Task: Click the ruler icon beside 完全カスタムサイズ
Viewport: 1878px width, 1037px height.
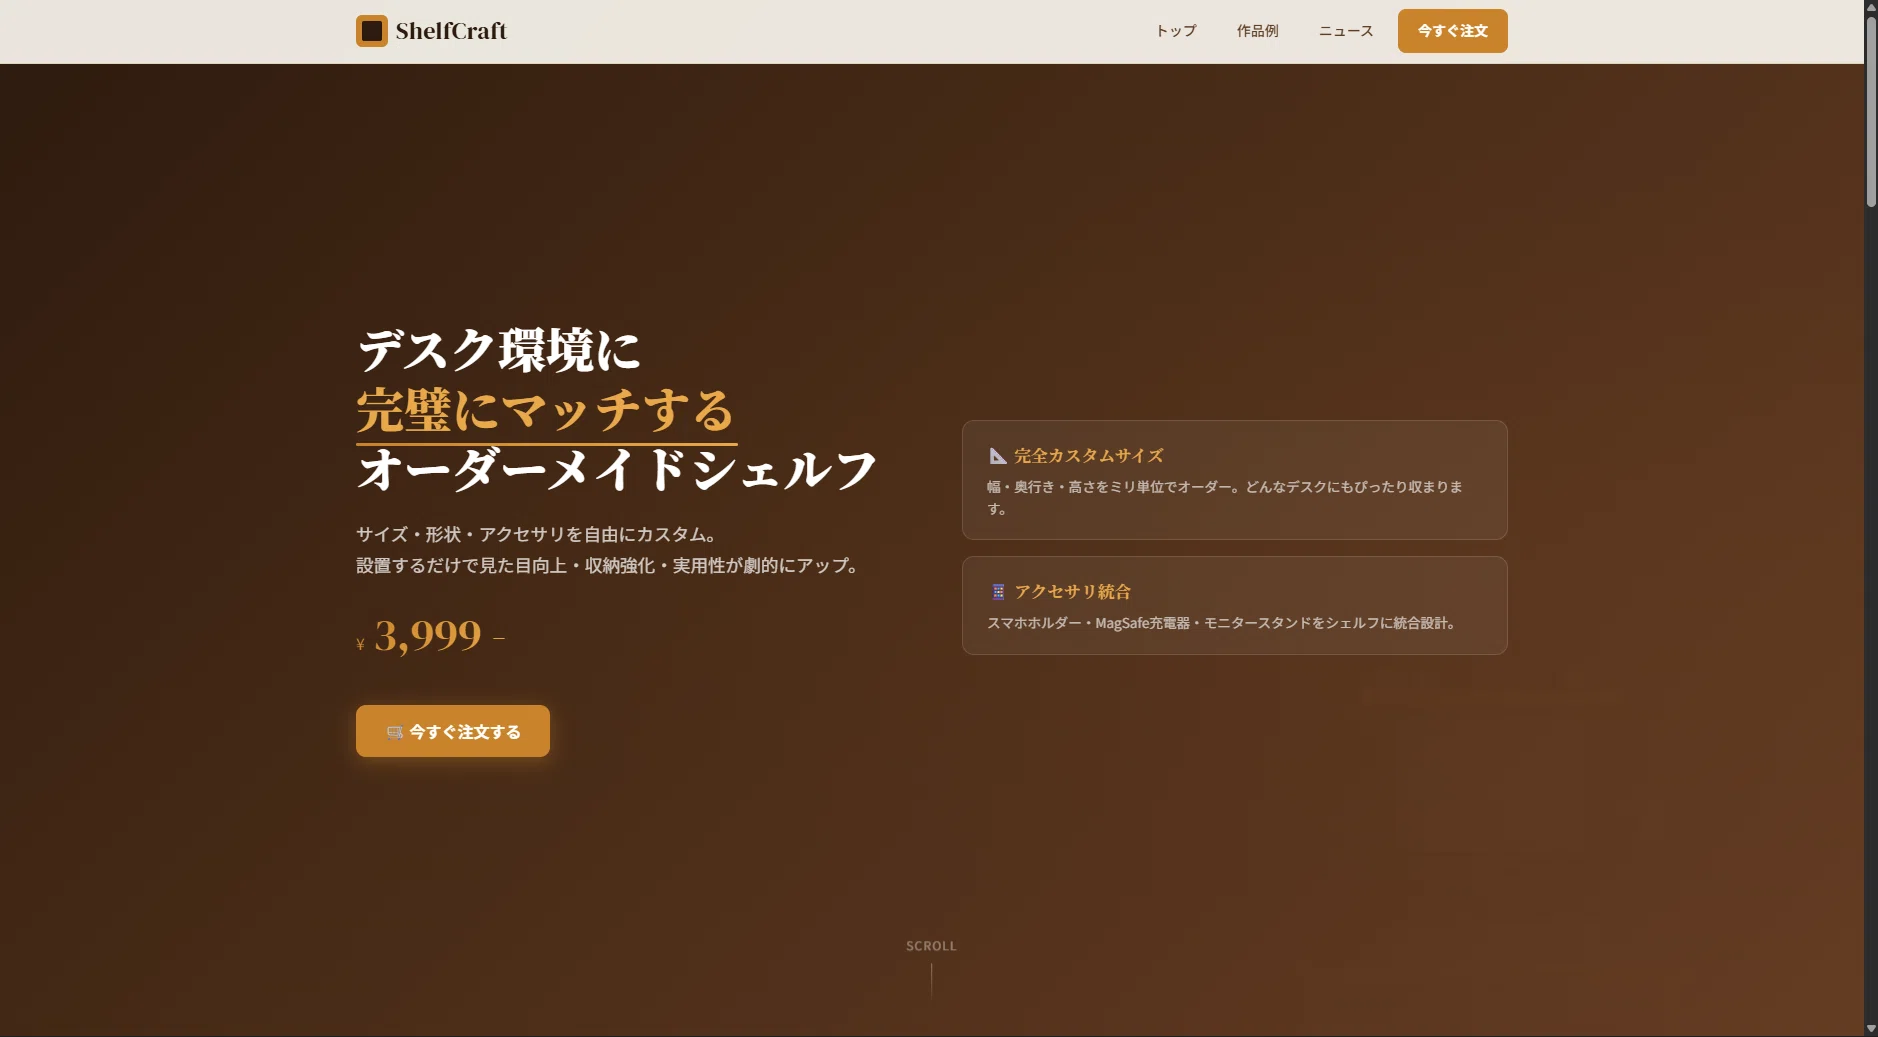Action: (x=997, y=456)
